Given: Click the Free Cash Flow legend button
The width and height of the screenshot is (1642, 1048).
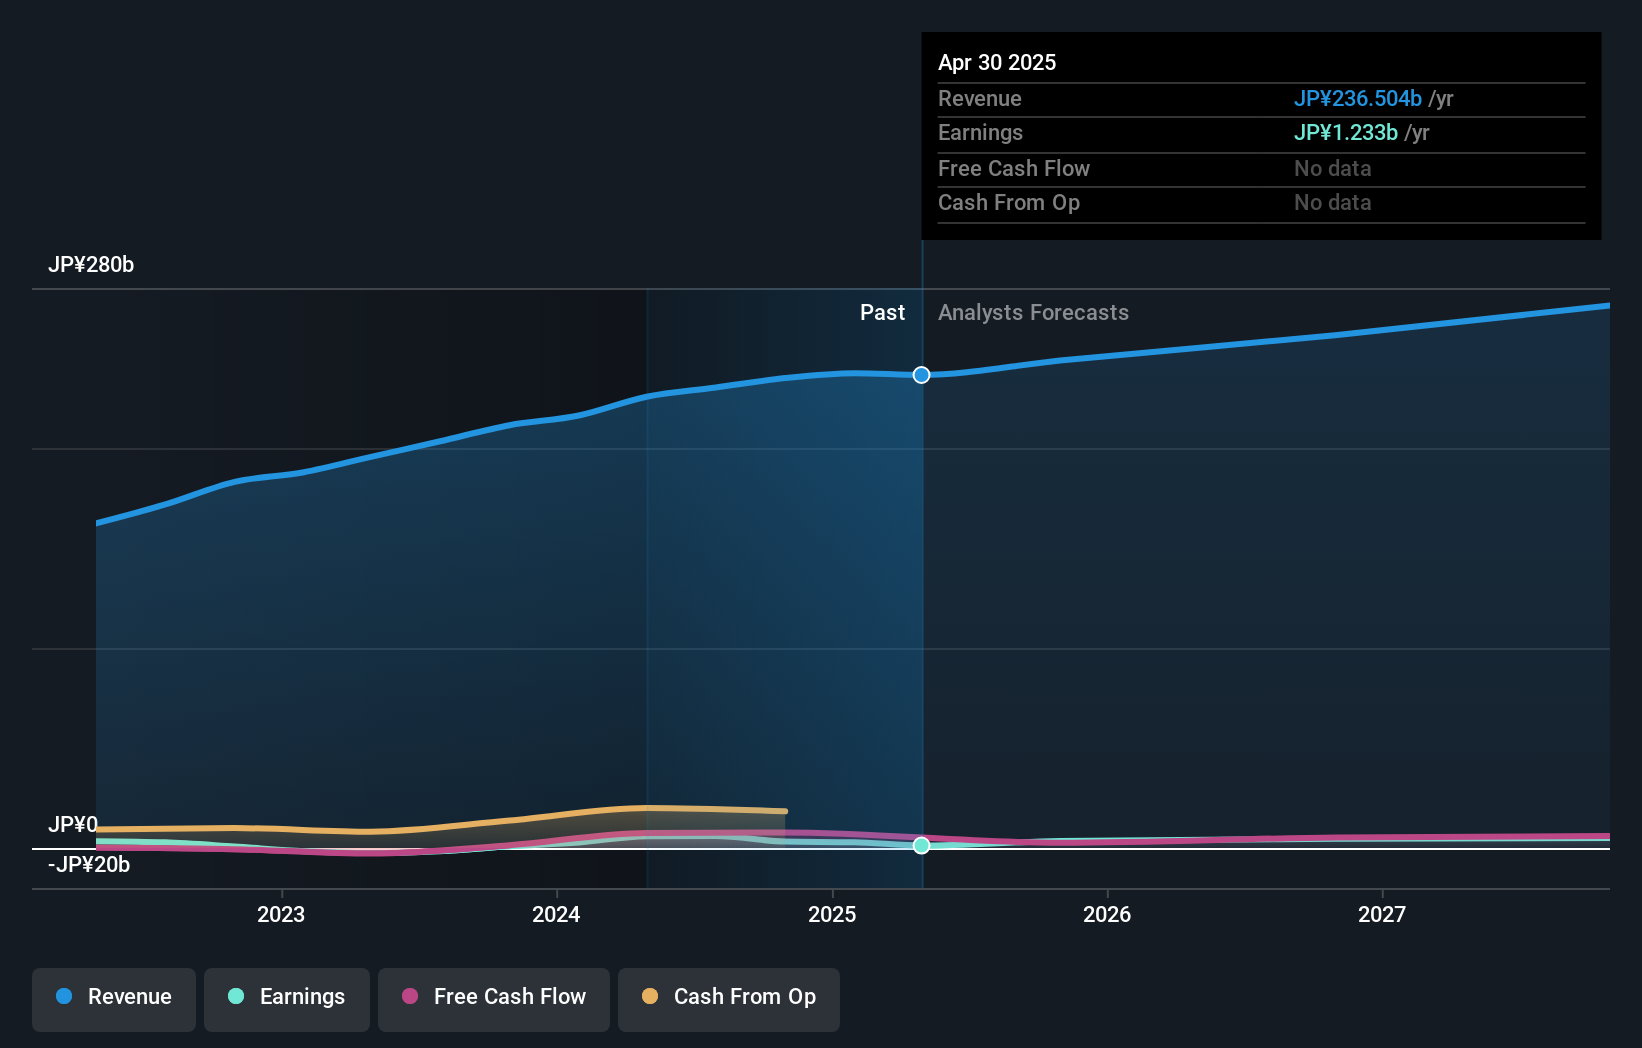Looking at the screenshot, I should (493, 999).
